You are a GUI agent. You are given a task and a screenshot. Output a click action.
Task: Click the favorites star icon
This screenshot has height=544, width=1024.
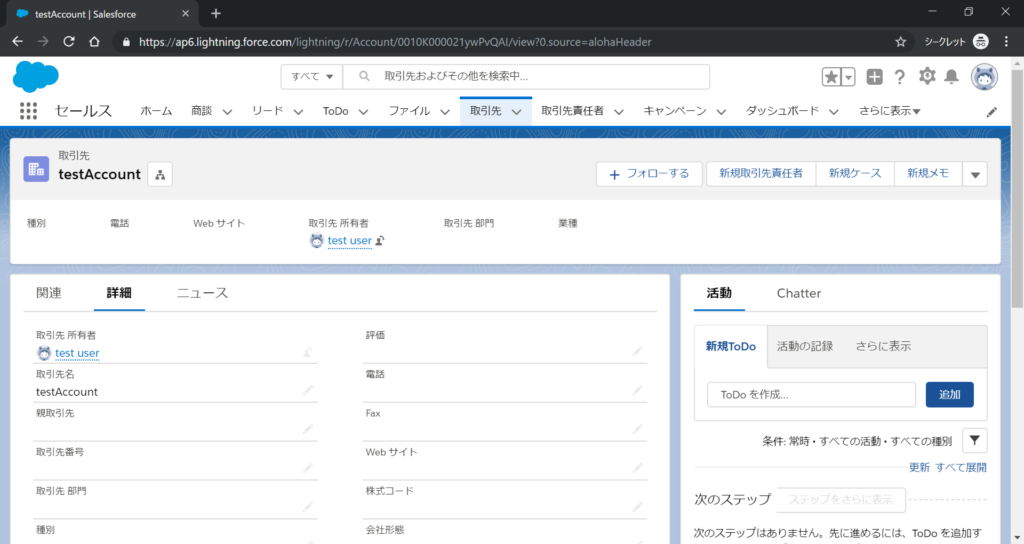[x=831, y=77]
